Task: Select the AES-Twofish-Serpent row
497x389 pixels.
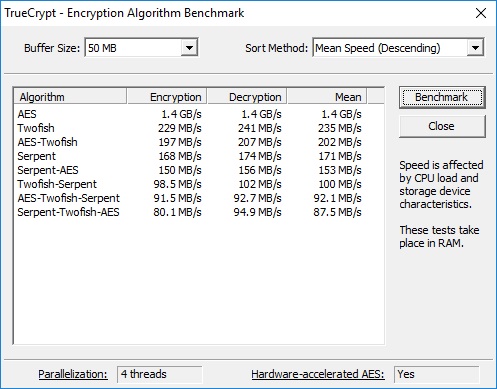Action: [x=189, y=198]
